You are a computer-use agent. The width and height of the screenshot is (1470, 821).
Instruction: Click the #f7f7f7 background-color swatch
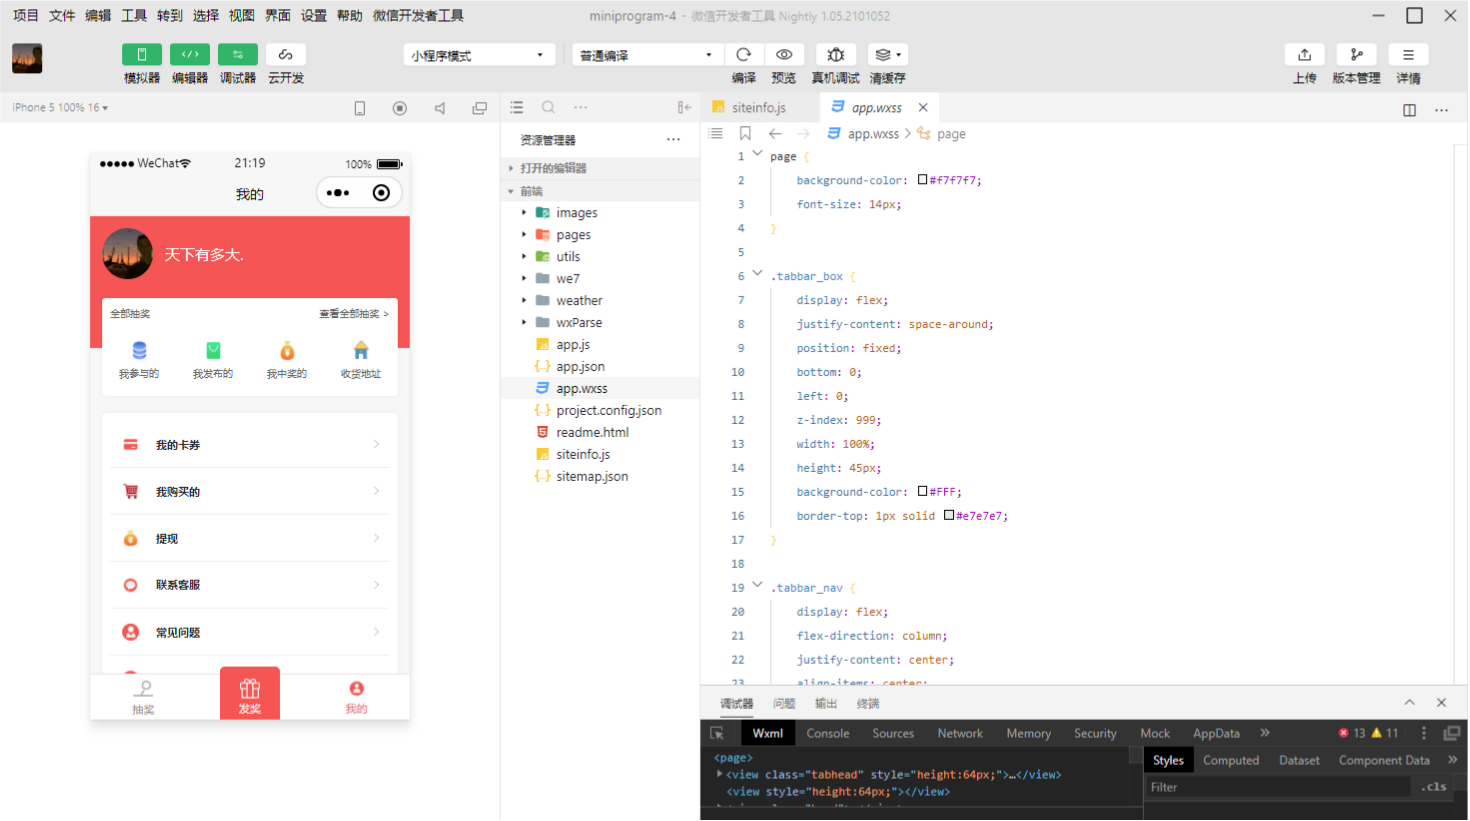pos(921,180)
